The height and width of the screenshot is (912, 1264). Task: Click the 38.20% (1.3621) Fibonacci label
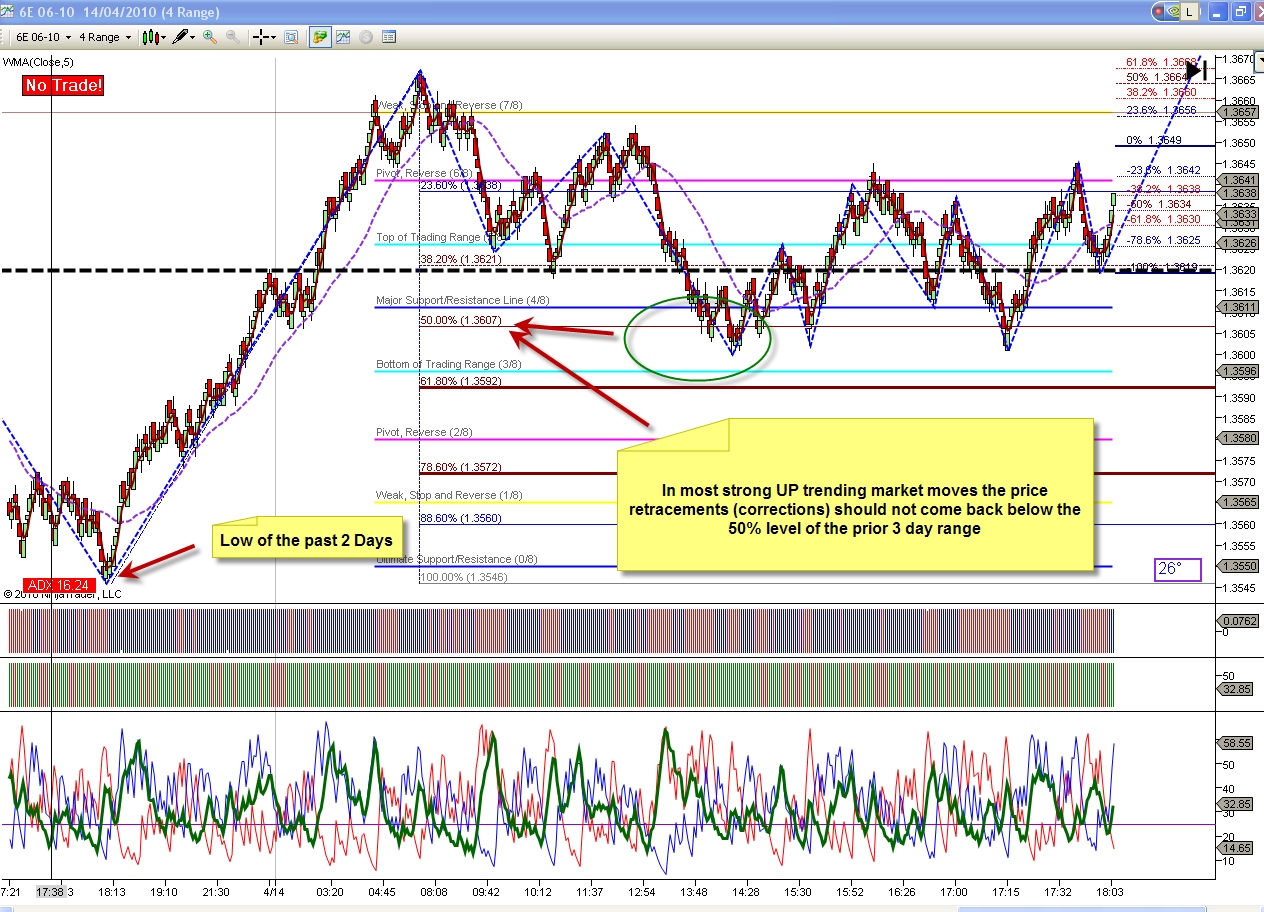461,258
